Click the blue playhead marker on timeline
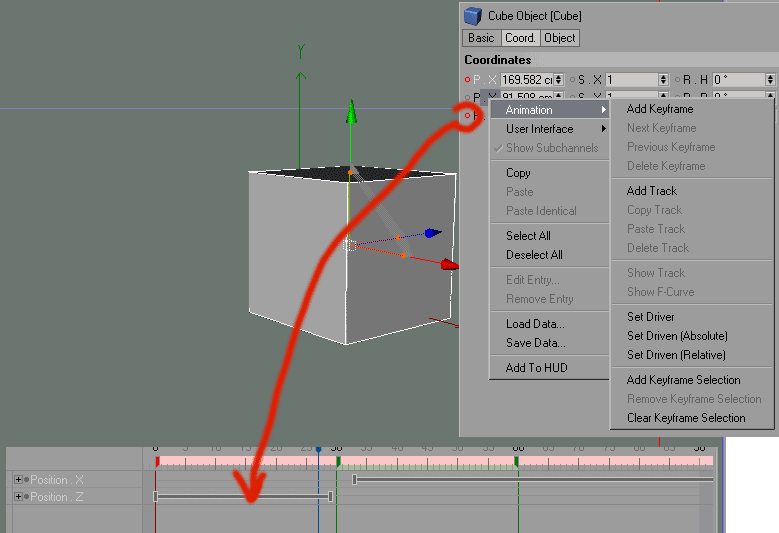The height and width of the screenshot is (533, 779). [x=318, y=450]
